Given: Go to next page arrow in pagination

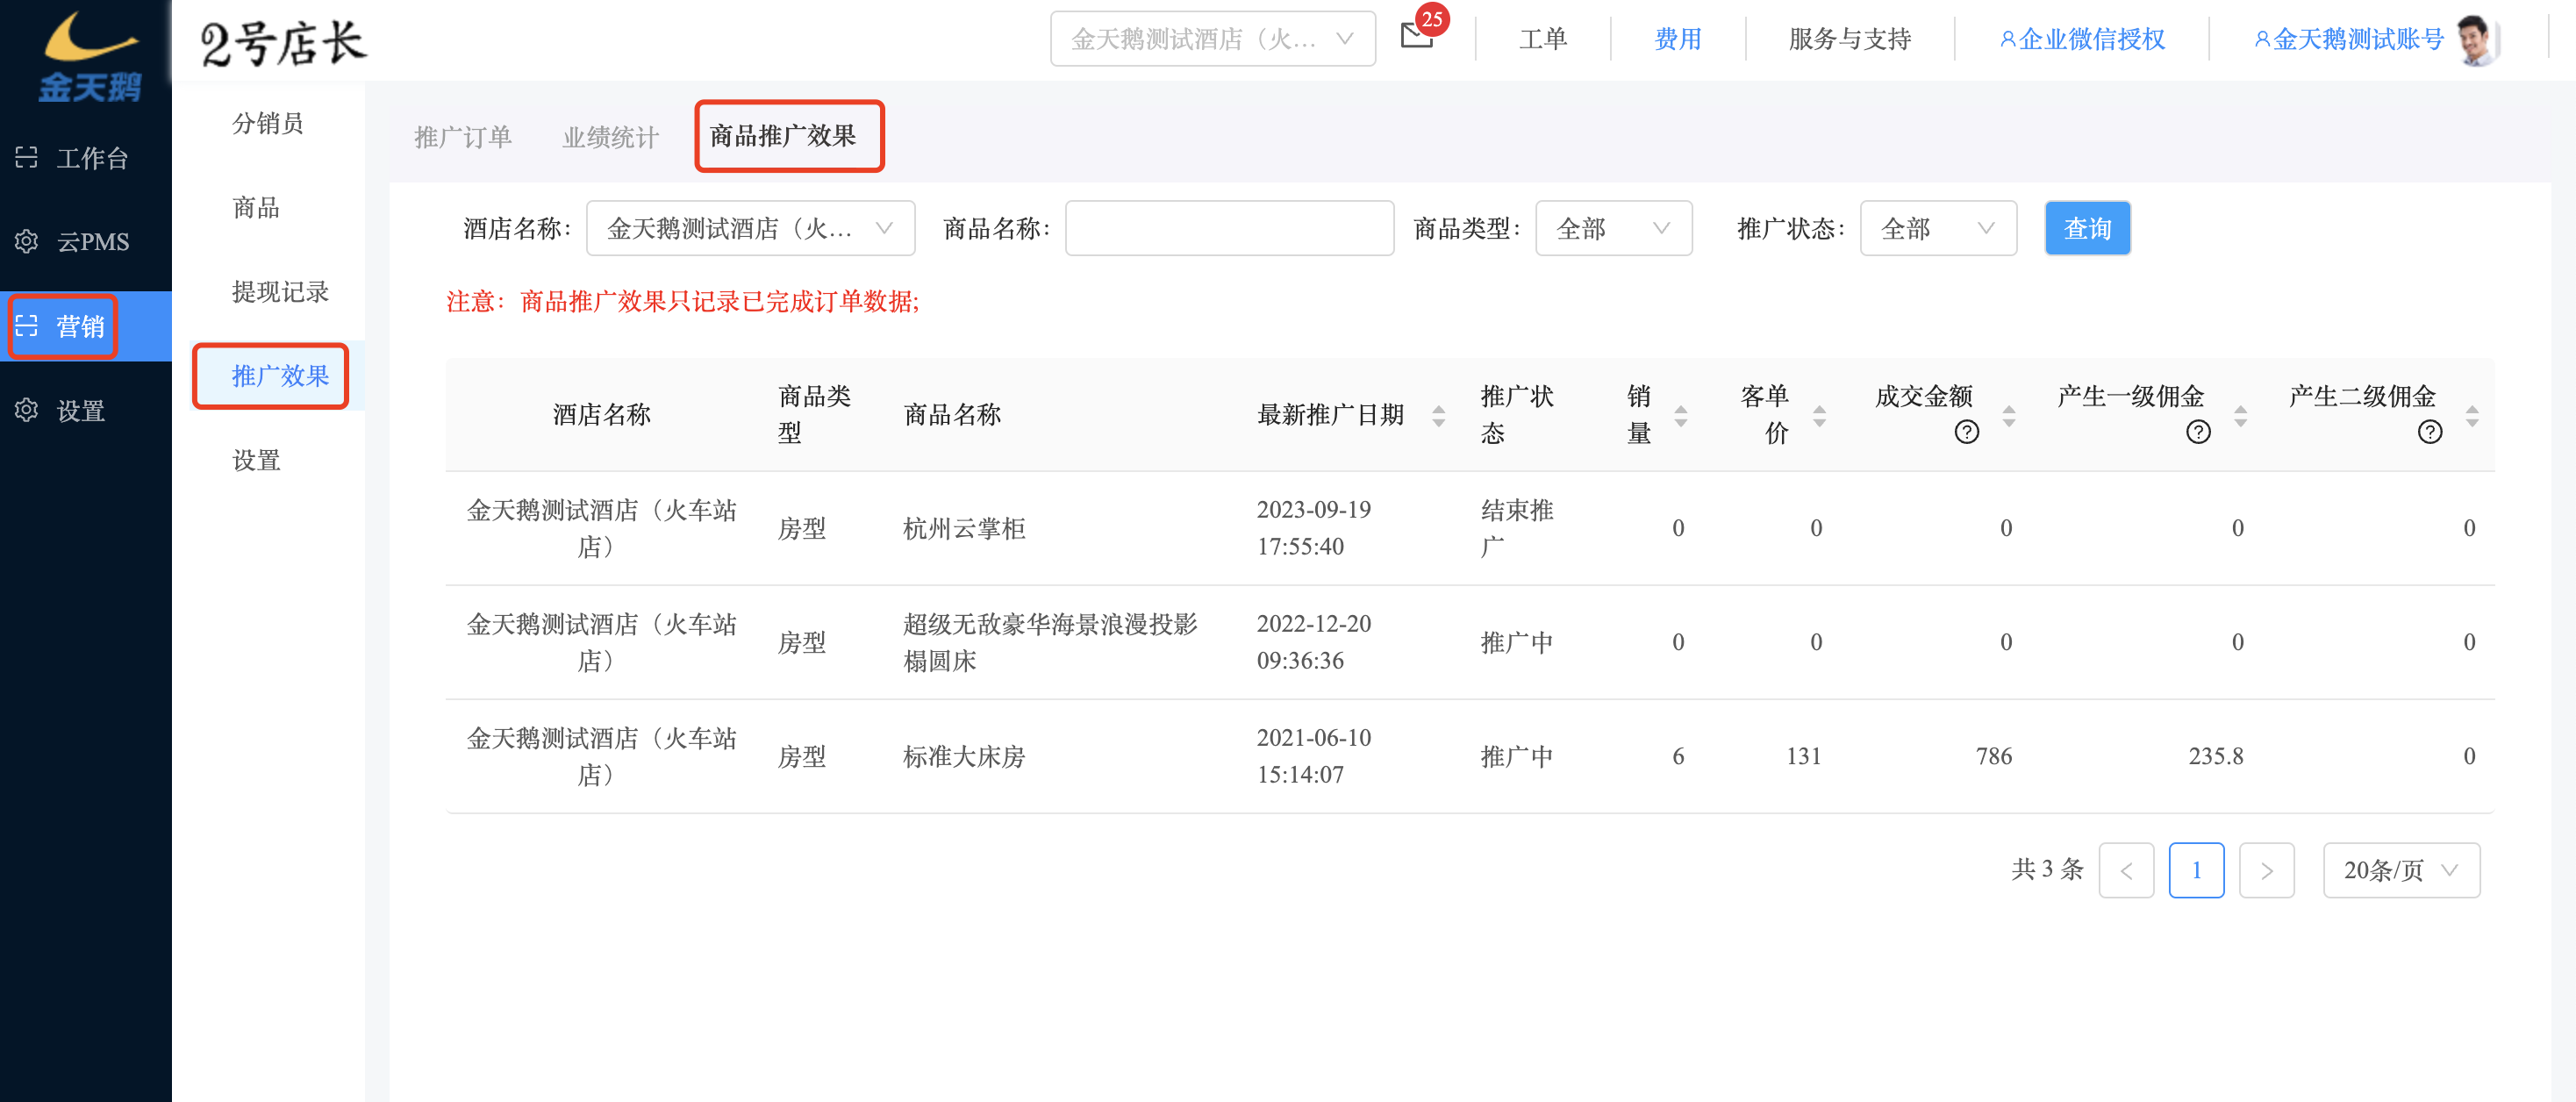Looking at the screenshot, I should click(2266, 870).
